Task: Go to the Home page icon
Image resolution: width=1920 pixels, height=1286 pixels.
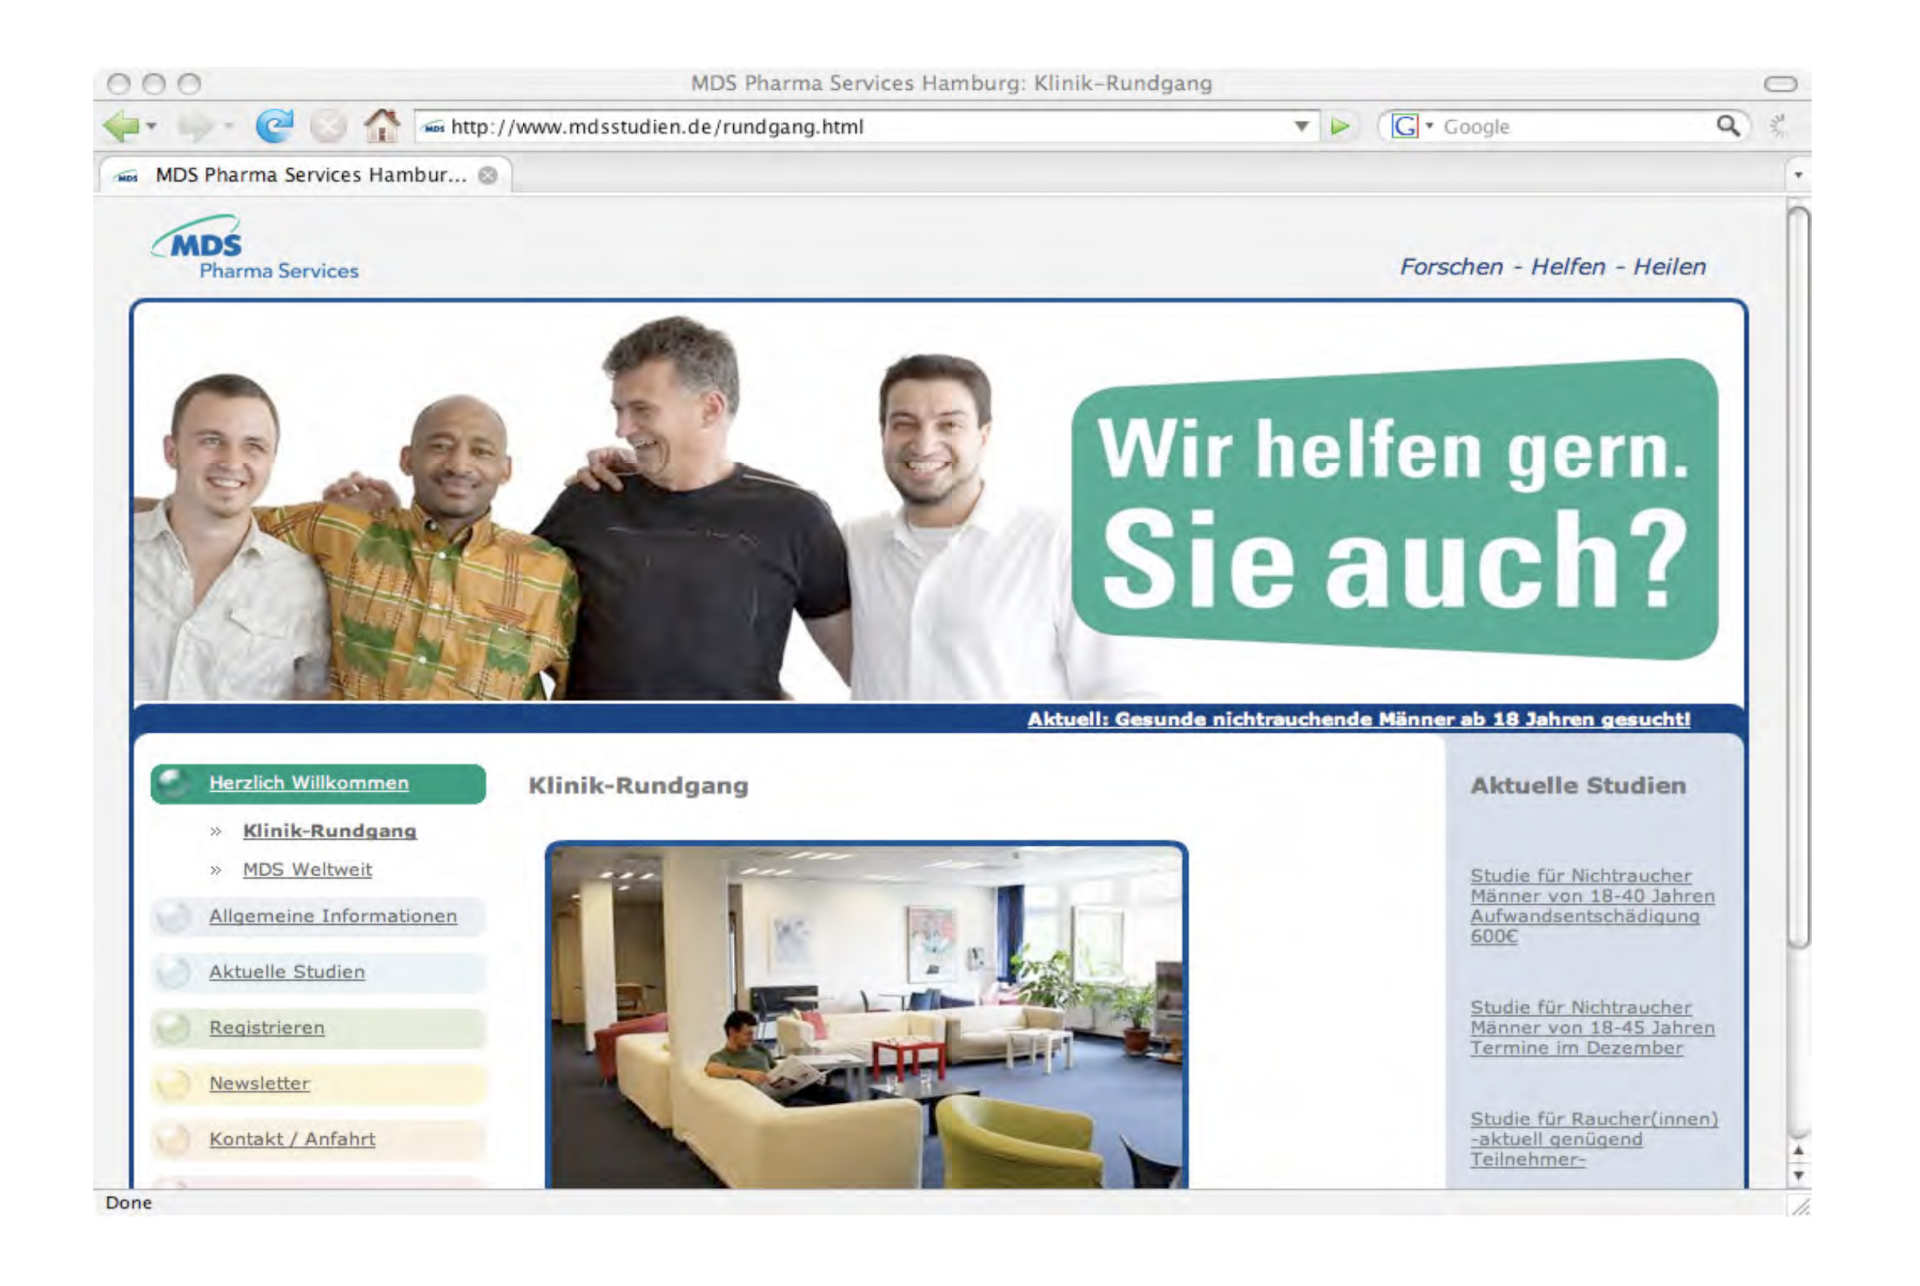Action: point(381,126)
